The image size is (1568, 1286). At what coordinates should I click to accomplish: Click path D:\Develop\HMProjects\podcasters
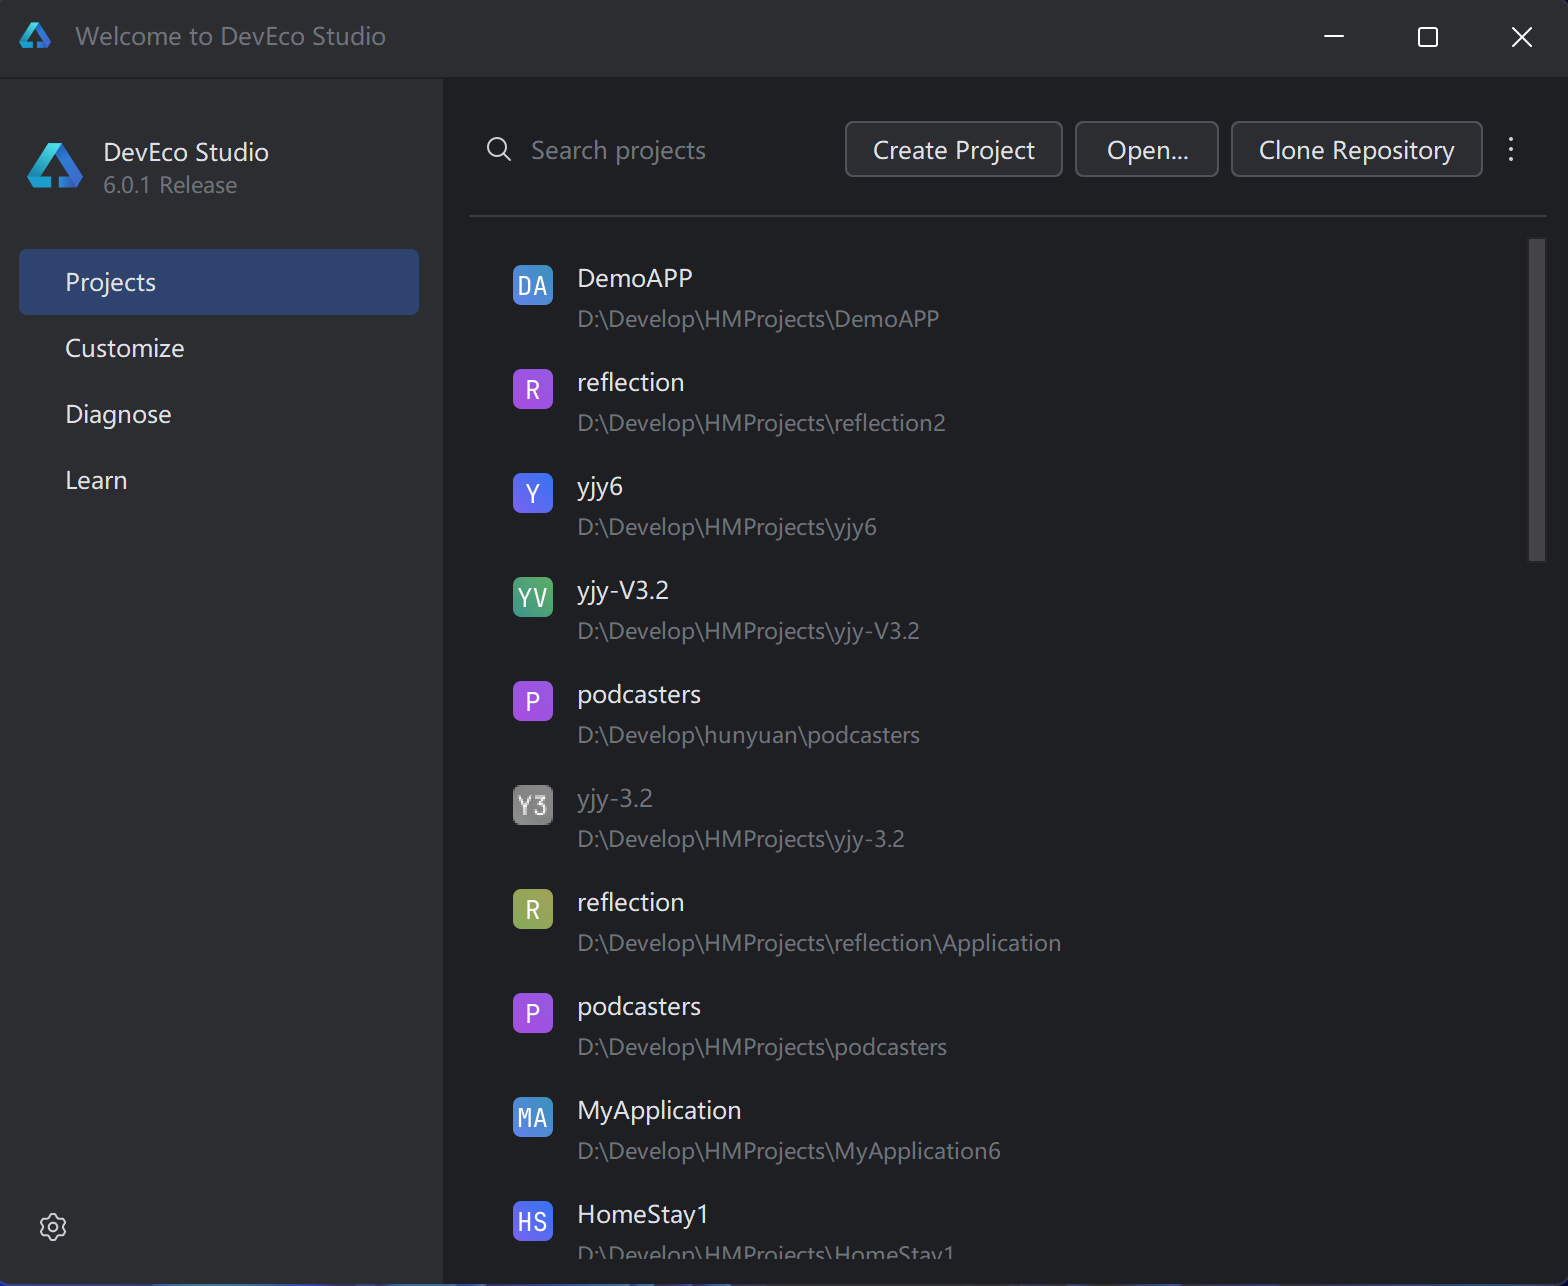point(762,1047)
